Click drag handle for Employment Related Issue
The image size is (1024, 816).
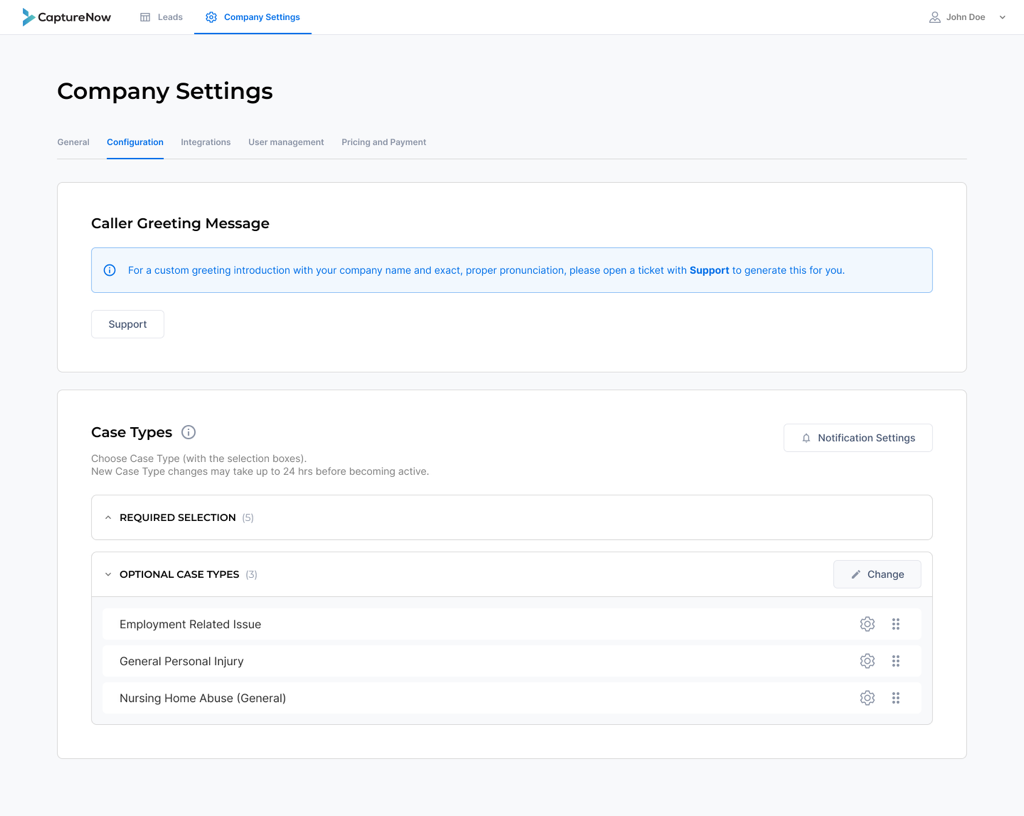tap(896, 624)
